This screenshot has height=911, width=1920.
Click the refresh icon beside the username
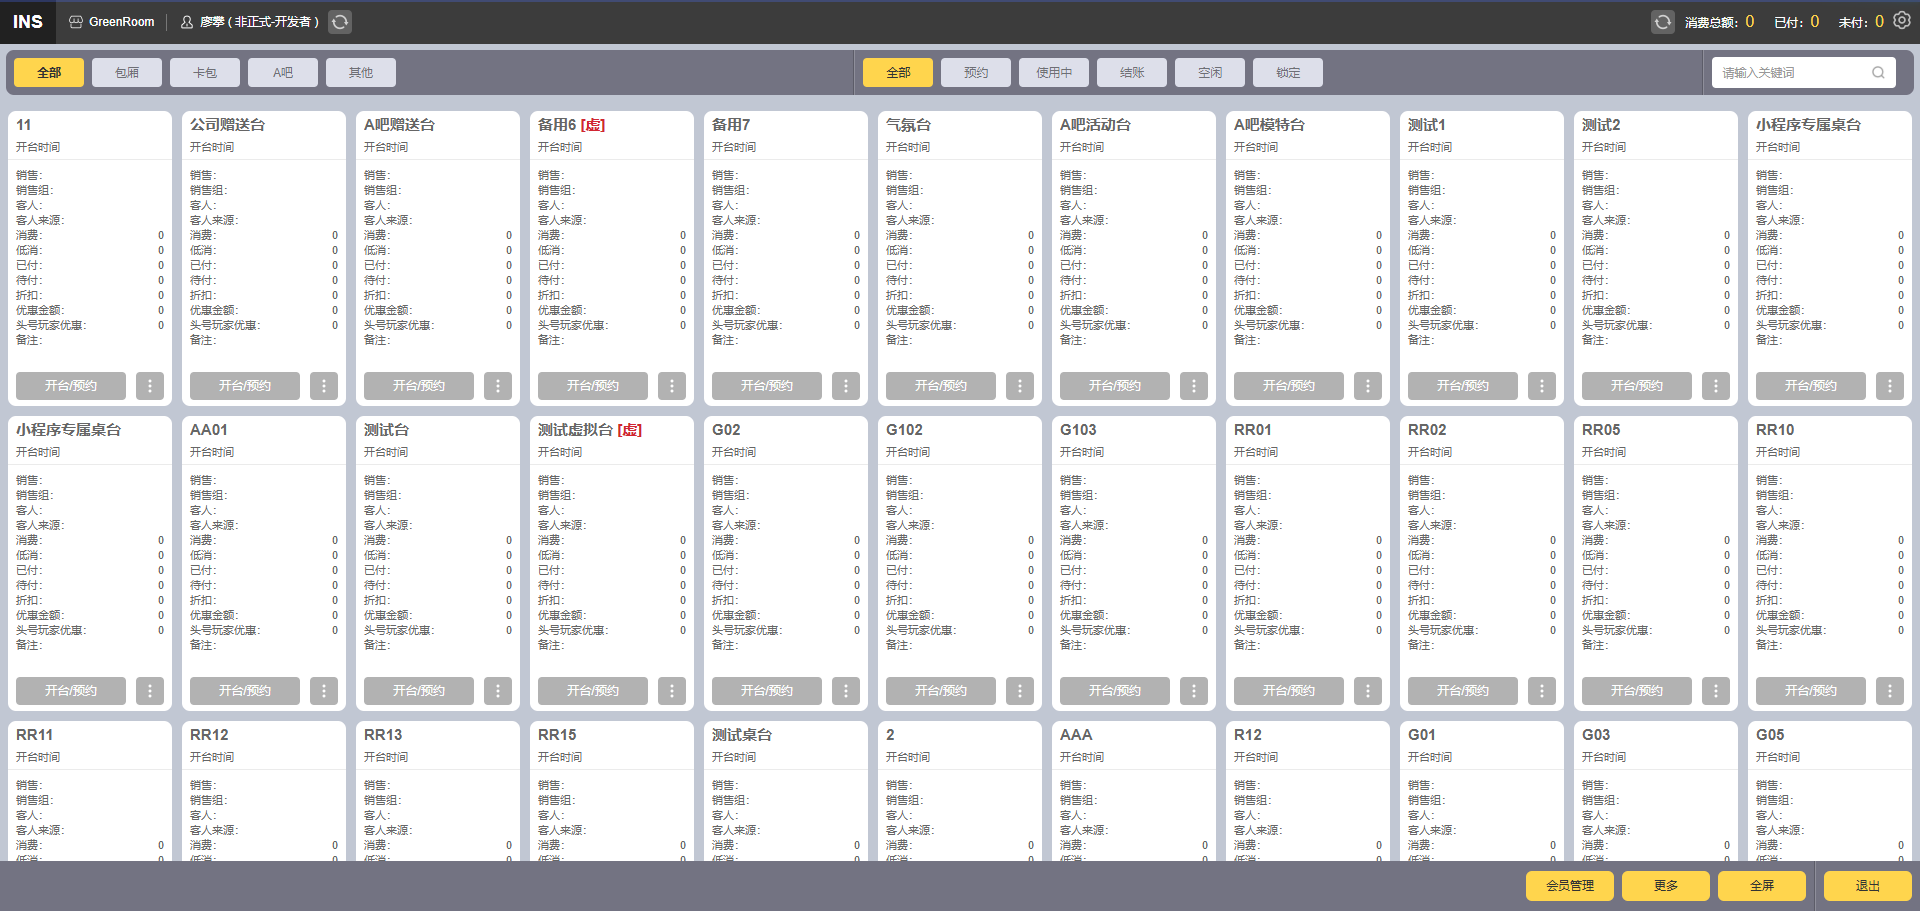(x=340, y=22)
